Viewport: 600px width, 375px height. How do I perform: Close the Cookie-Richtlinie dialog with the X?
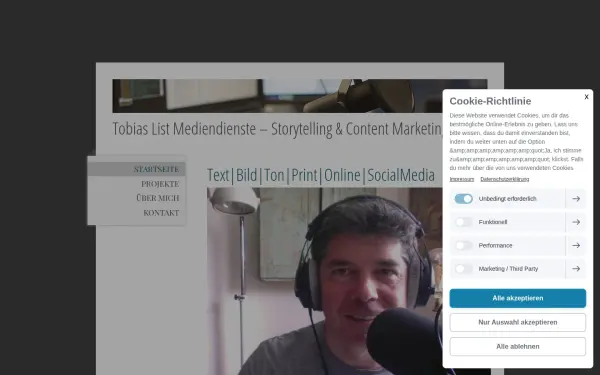[x=586, y=97]
